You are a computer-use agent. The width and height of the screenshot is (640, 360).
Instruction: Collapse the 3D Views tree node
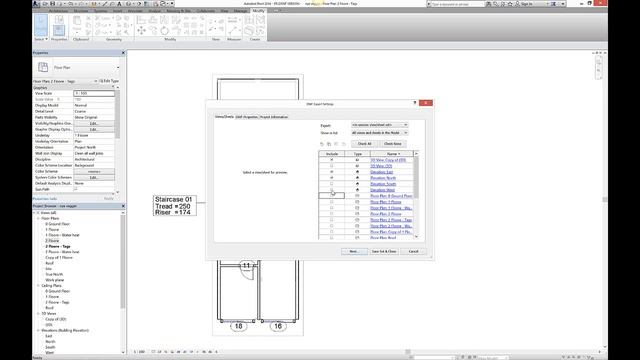click(x=38, y=313)
